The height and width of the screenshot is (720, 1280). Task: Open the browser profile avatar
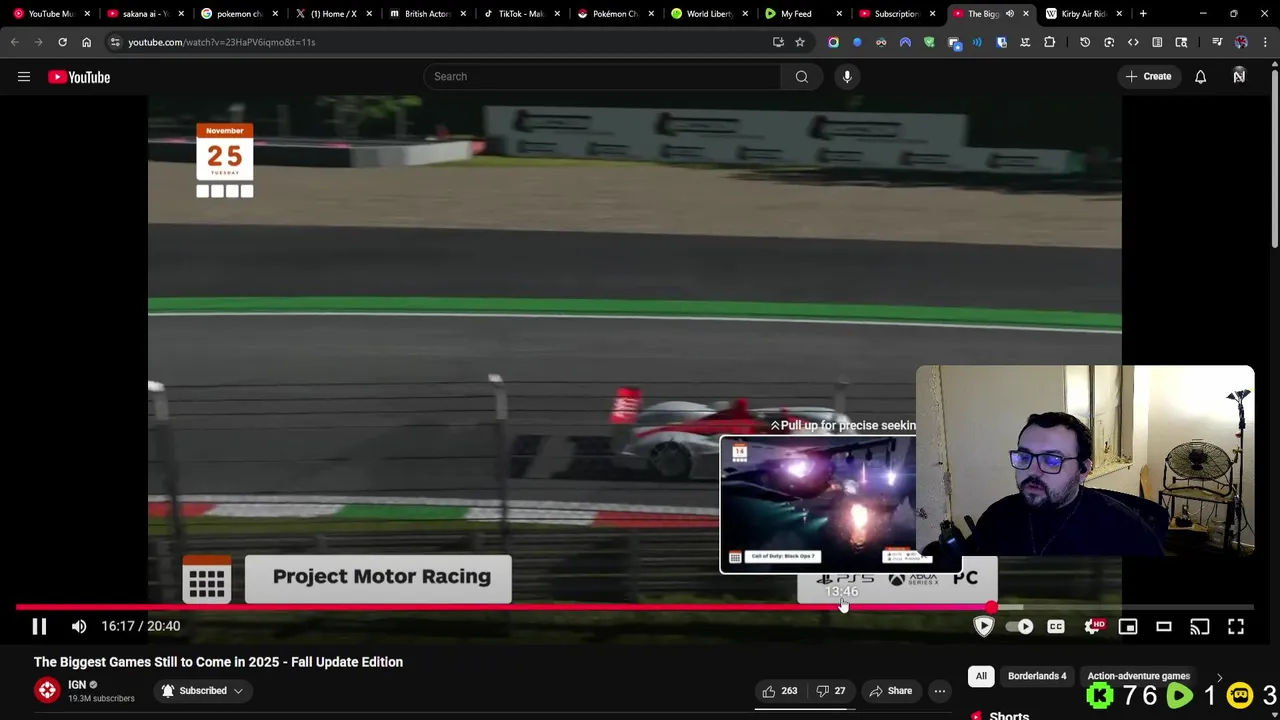[x=1241, y=42]
